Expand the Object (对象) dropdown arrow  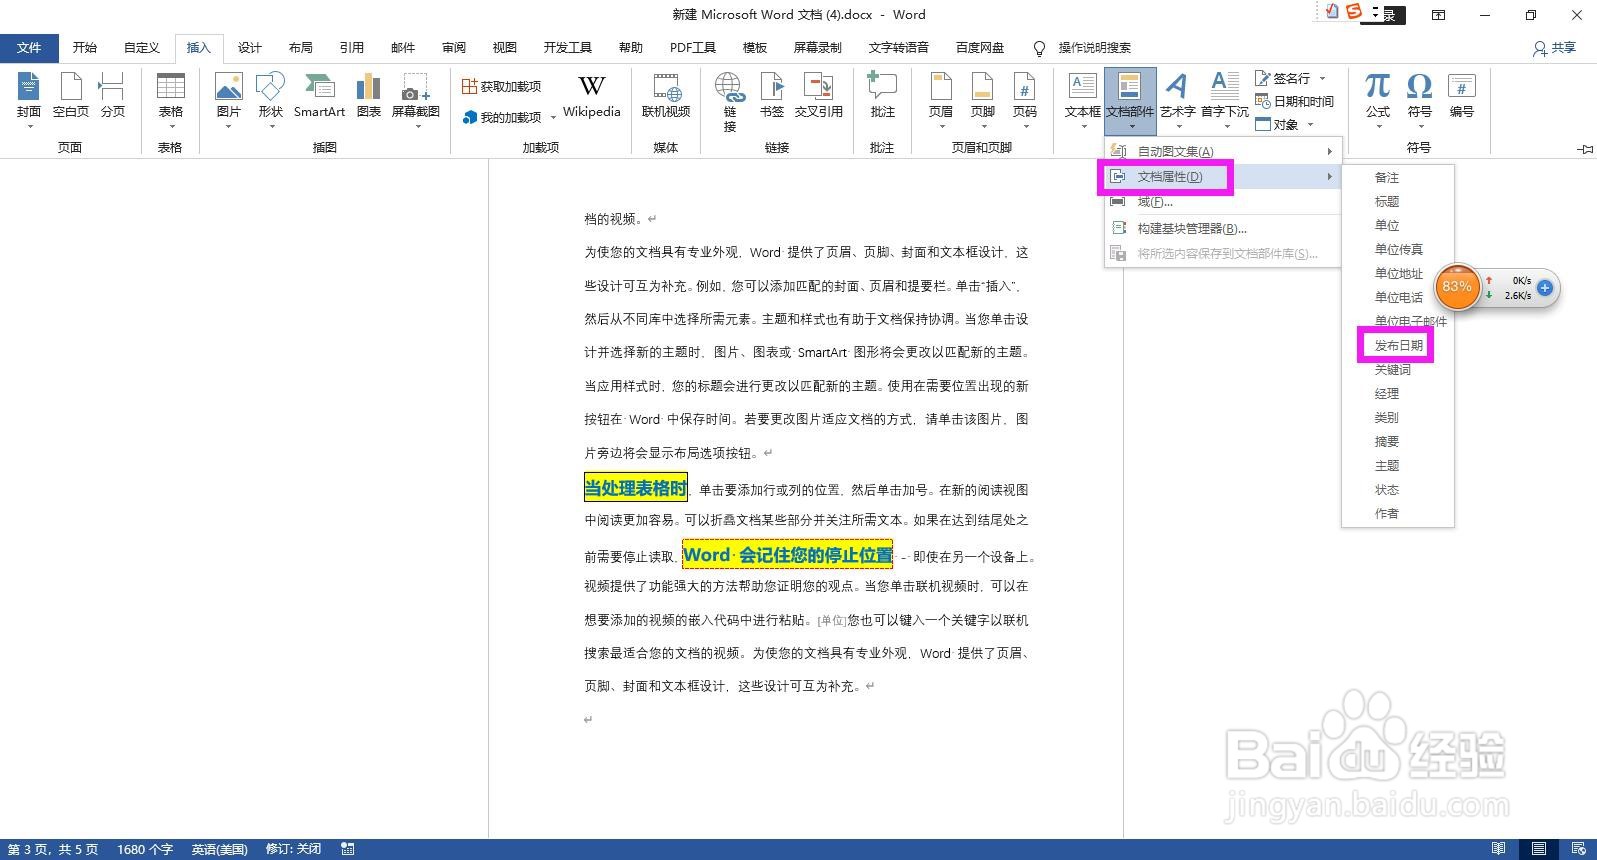pos(1310,125)
